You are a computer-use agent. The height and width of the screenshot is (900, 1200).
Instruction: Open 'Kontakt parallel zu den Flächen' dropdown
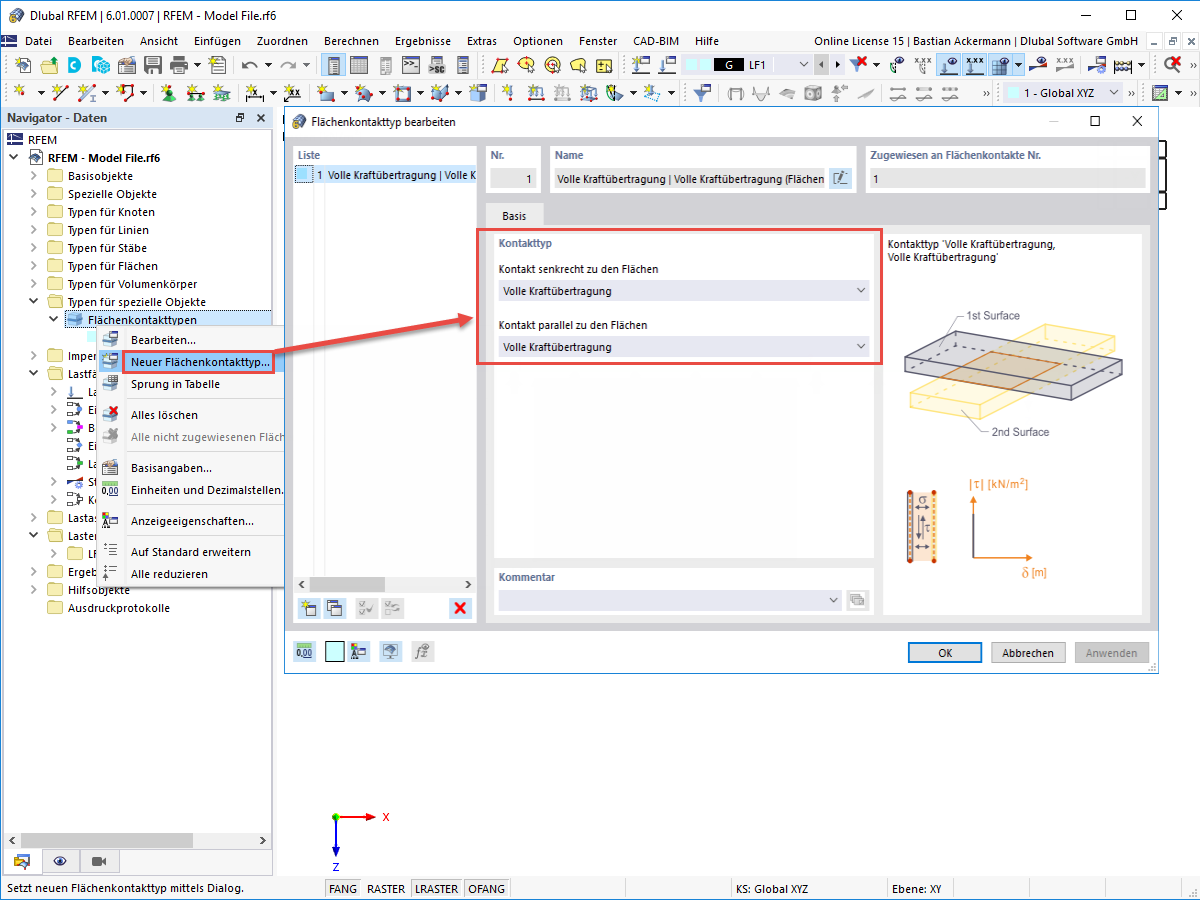[684, 347]
